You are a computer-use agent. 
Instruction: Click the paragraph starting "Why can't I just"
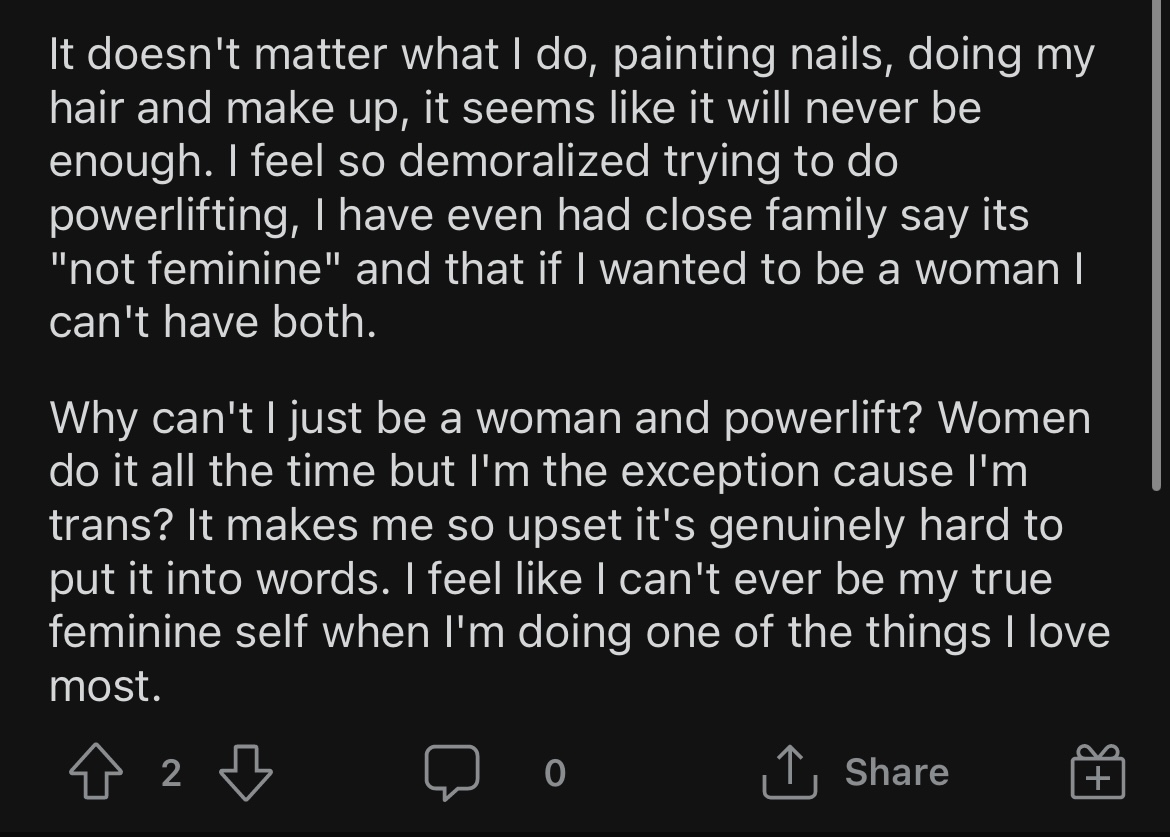click(579, 551)
